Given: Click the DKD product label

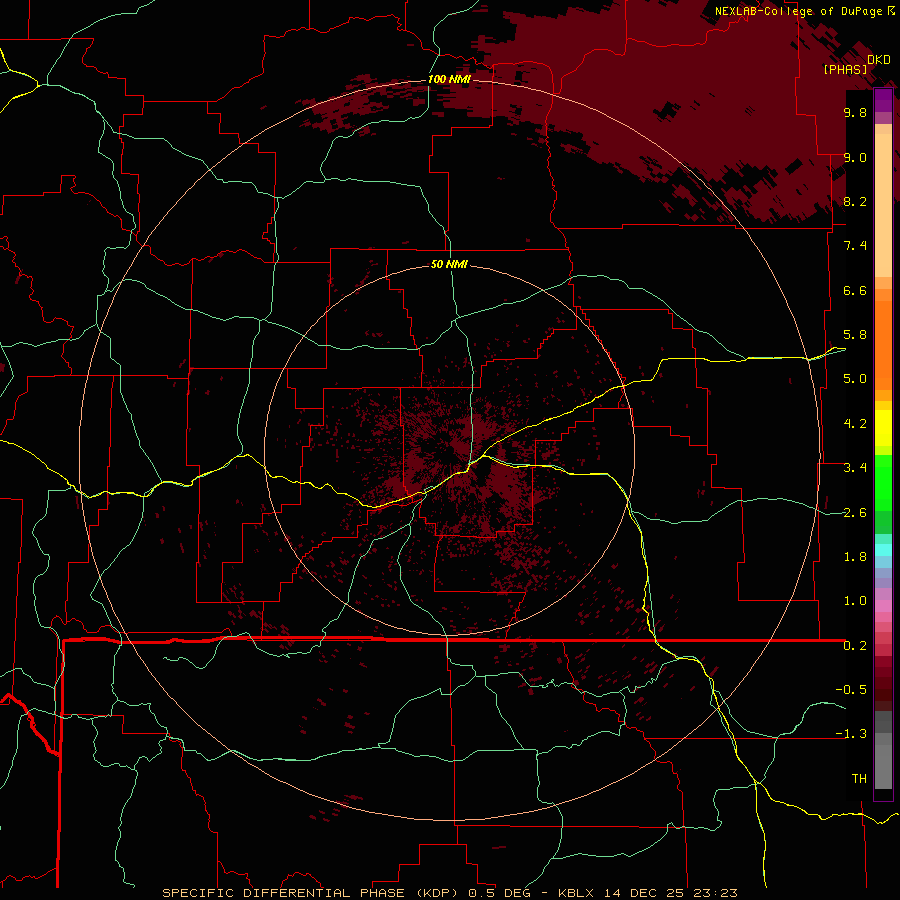Looking at the screenshot, I should tap(879, 60).
